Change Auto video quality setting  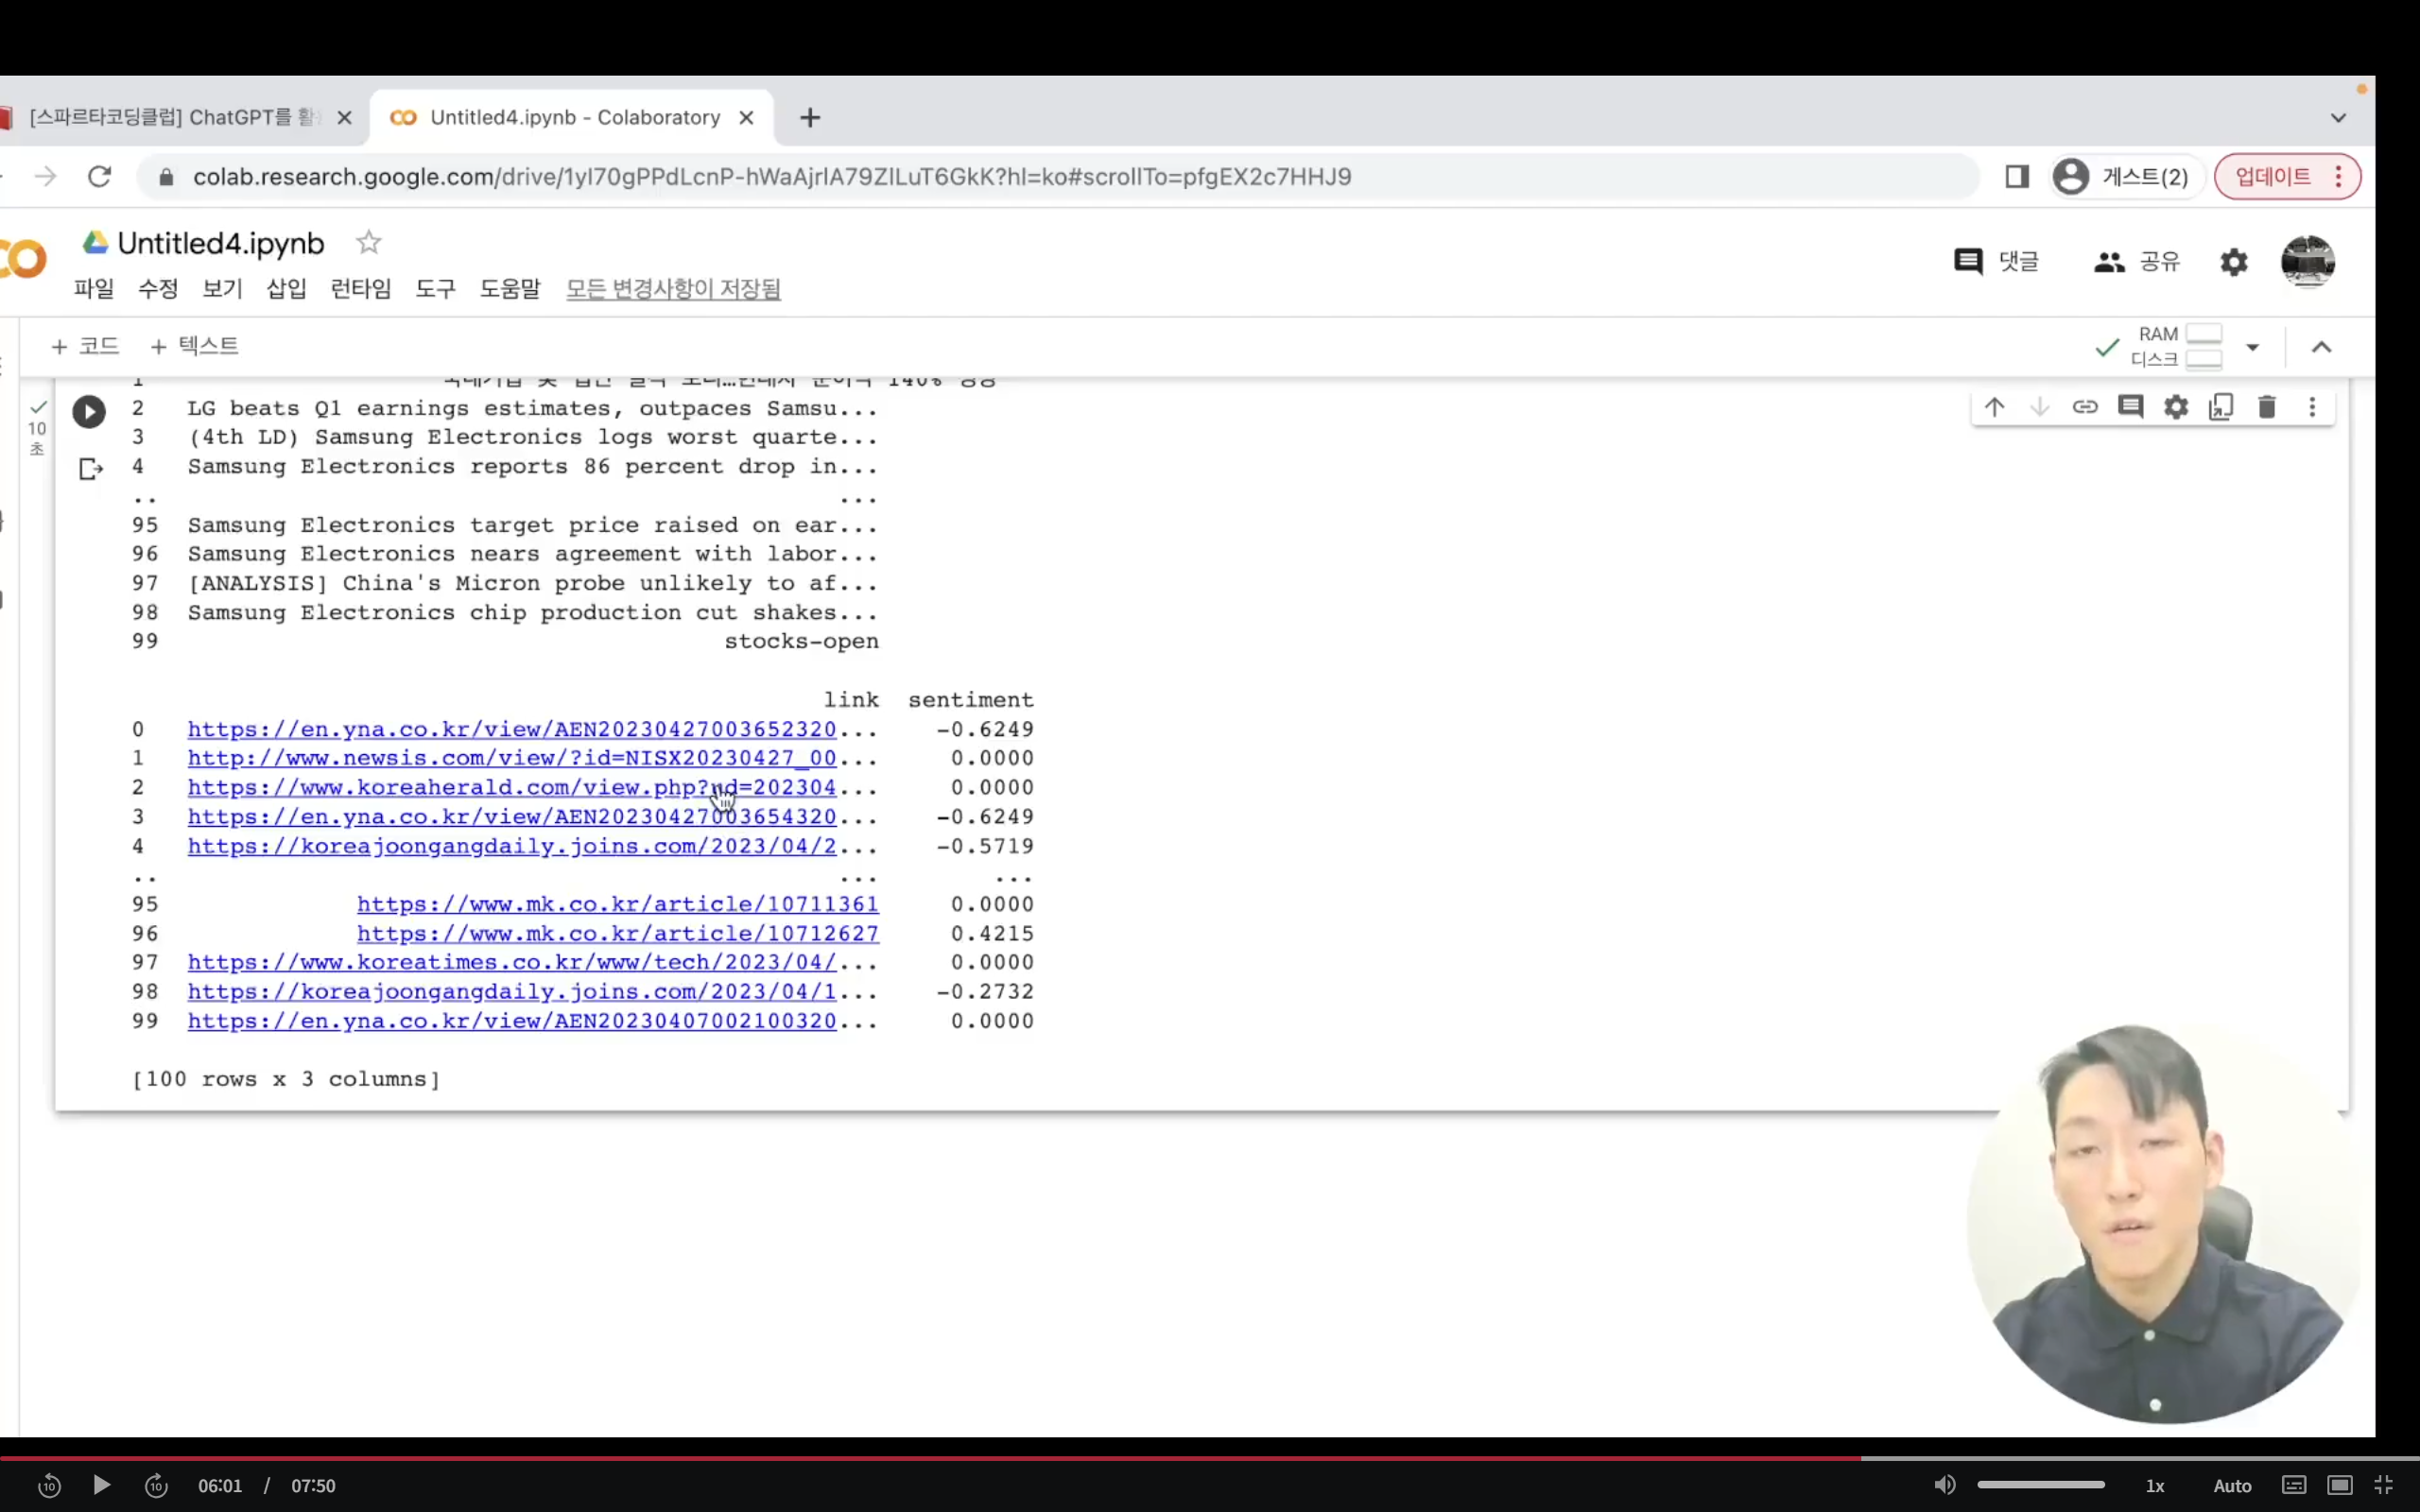point(2232,1486)
